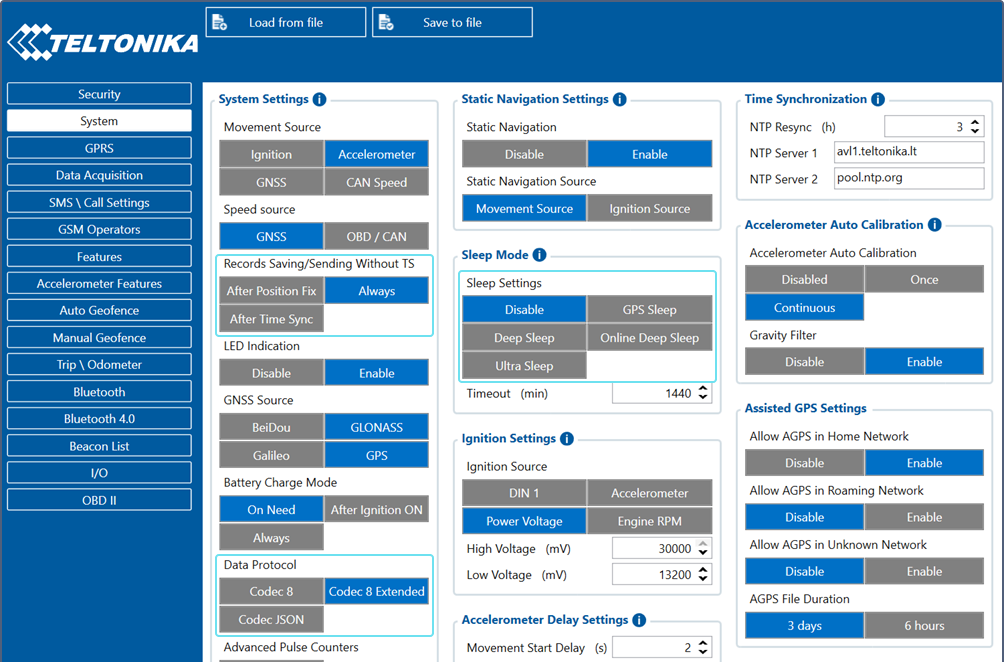Enable AGPS in Roaming Network
Screen dimensions: 1004x662
coord(924,517)
